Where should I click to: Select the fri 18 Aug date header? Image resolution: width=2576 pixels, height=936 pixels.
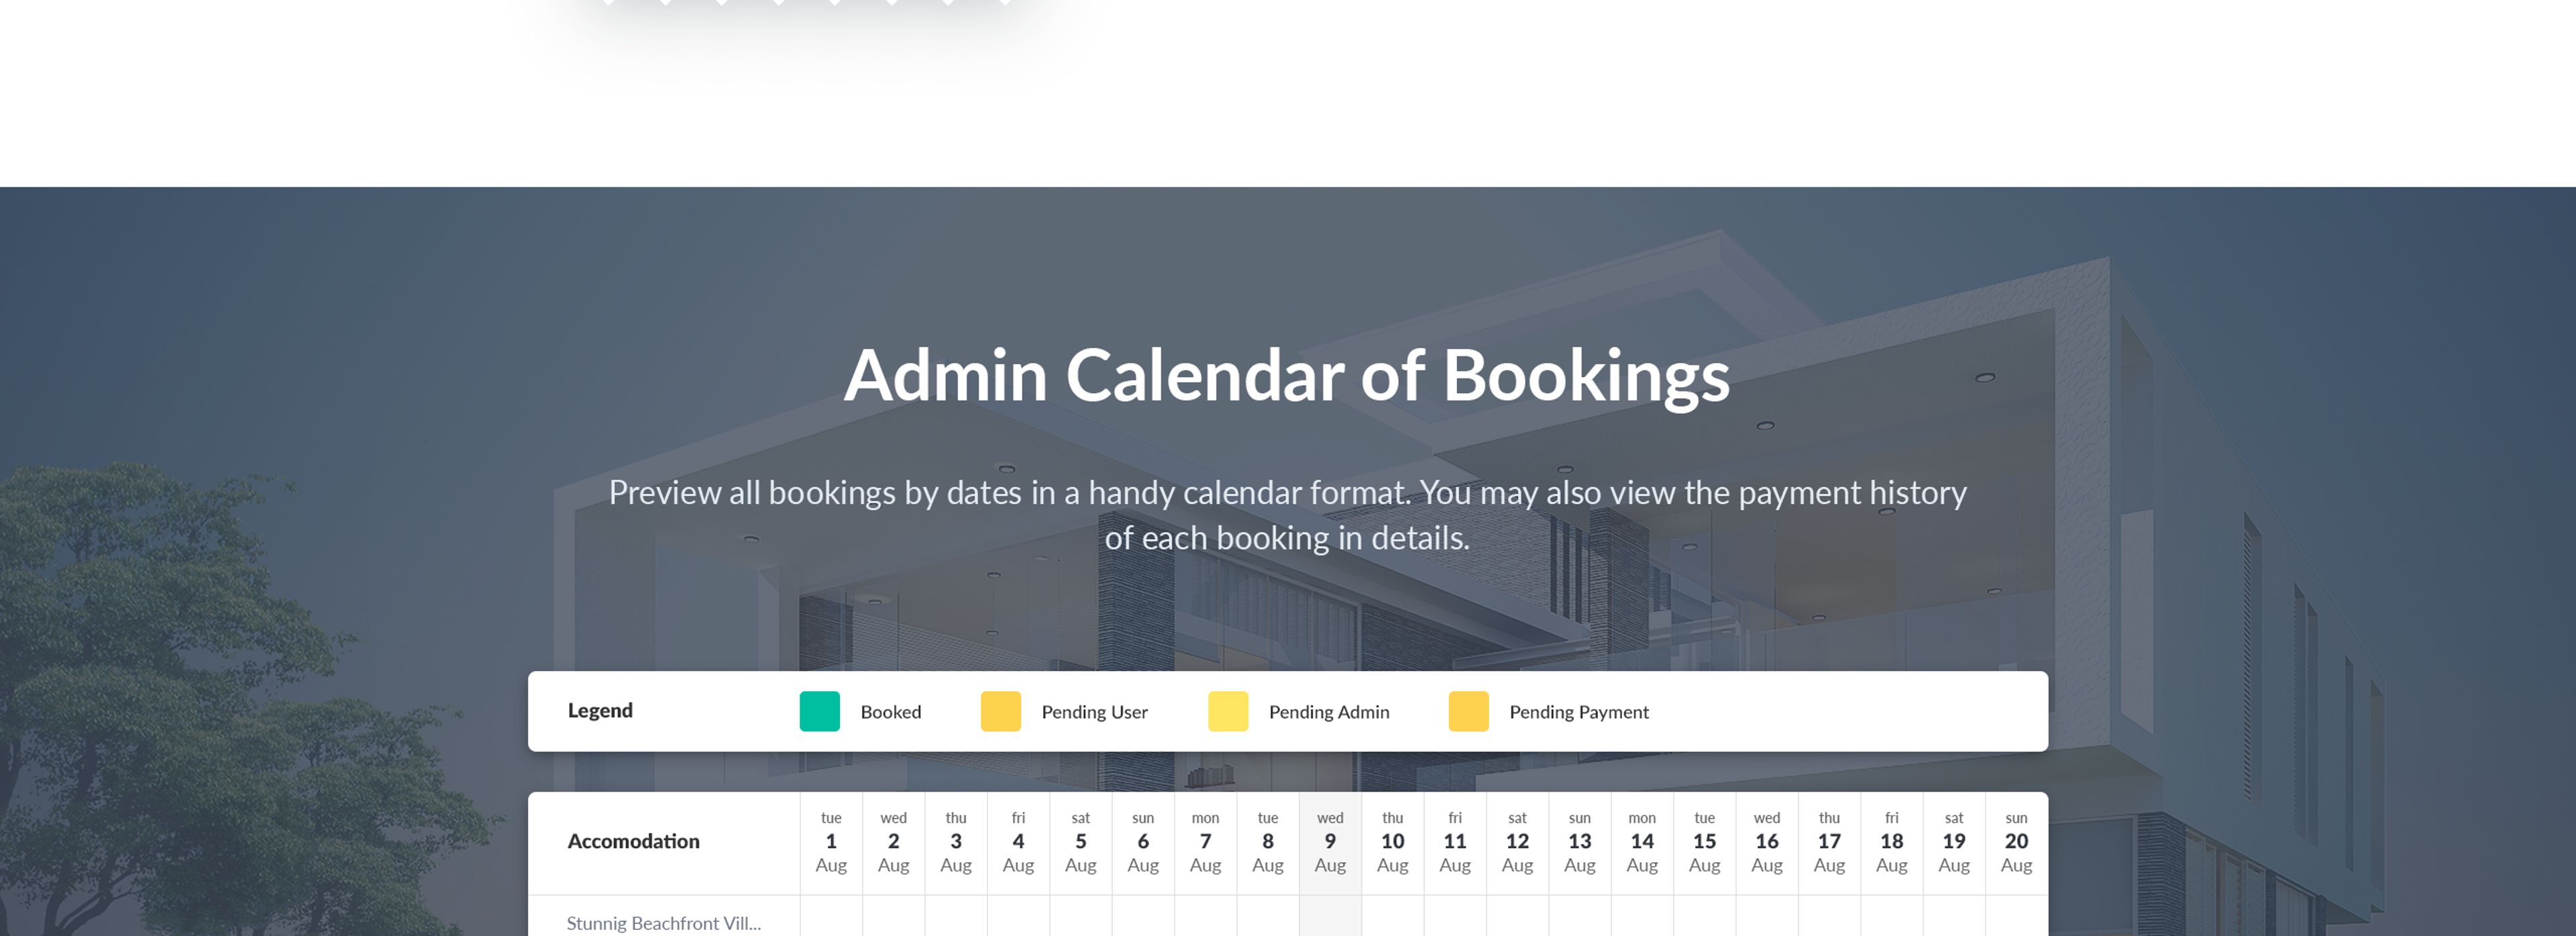(1891, 842)
